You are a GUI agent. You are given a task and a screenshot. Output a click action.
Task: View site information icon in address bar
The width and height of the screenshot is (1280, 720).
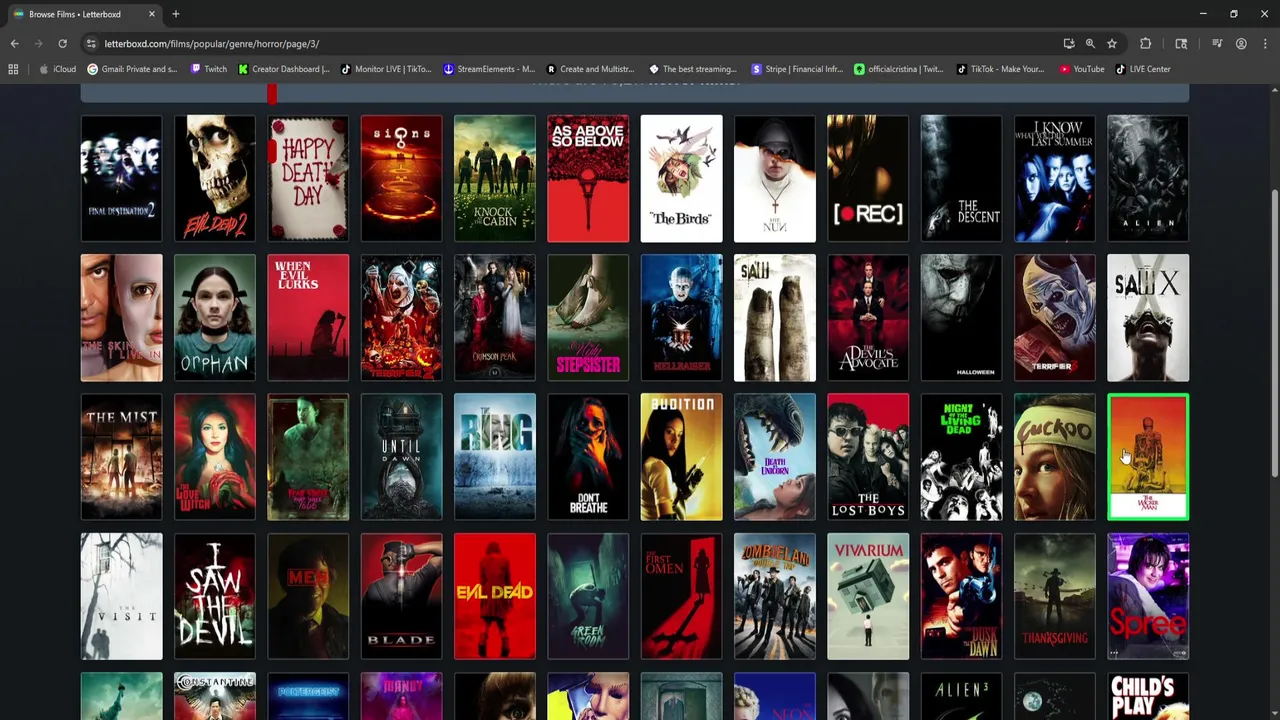pyautogui.click(x=91, y=44)
